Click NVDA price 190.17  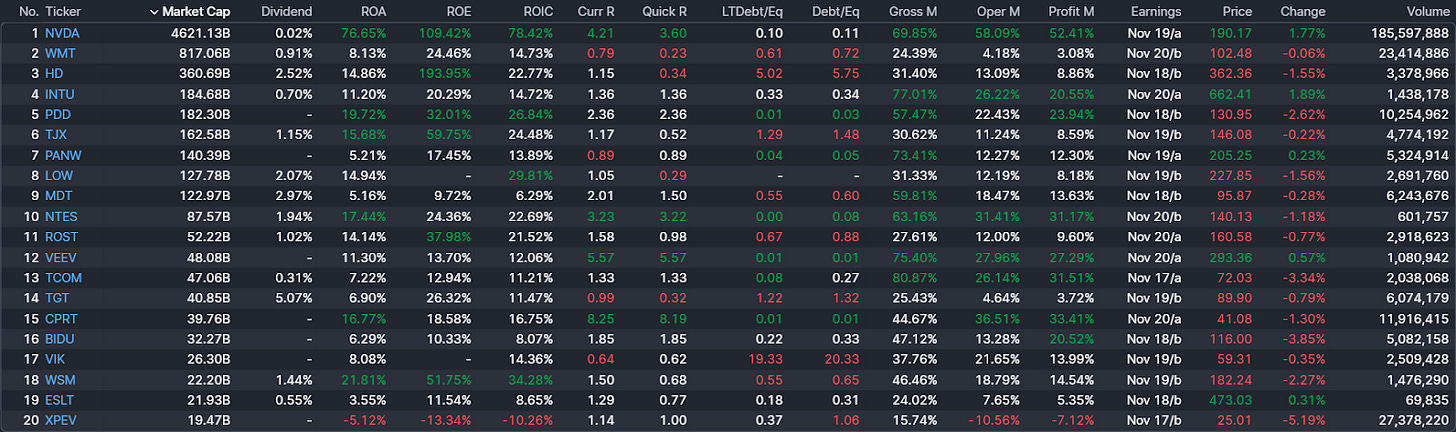(x=1231, y=32)
